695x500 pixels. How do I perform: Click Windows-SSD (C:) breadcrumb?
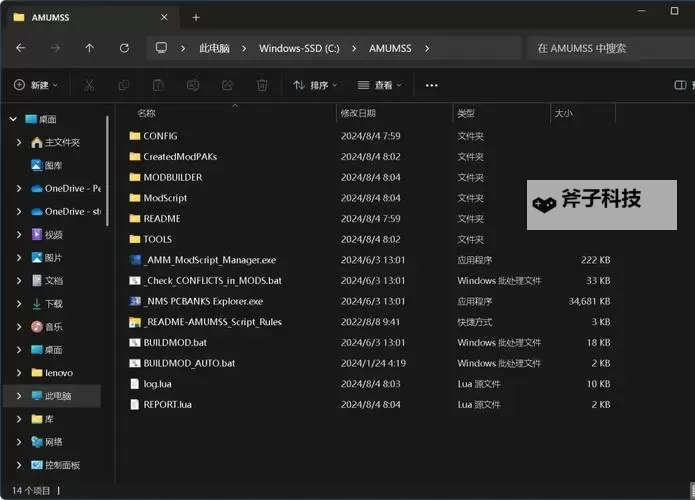coord(299,48)
